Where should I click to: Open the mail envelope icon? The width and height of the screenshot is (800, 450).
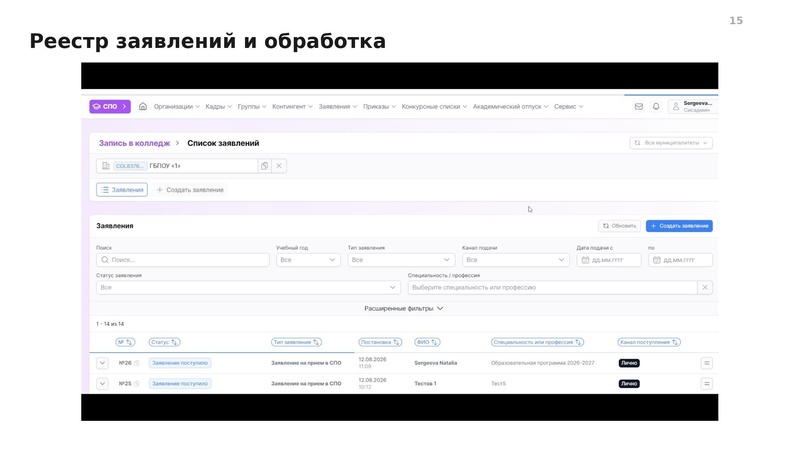pyautogui.click(x=638, y=107)
